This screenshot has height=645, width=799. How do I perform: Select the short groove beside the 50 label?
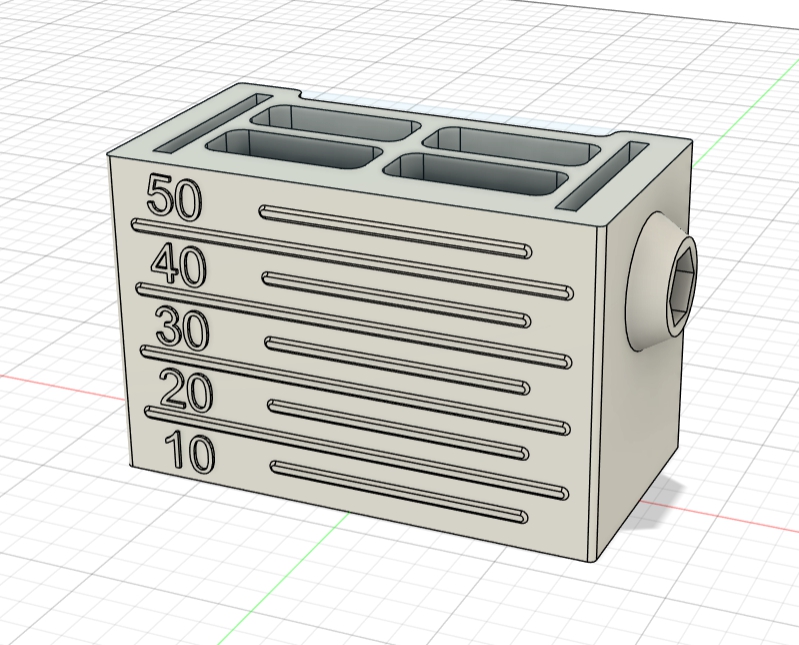click(x=395, y=230)
